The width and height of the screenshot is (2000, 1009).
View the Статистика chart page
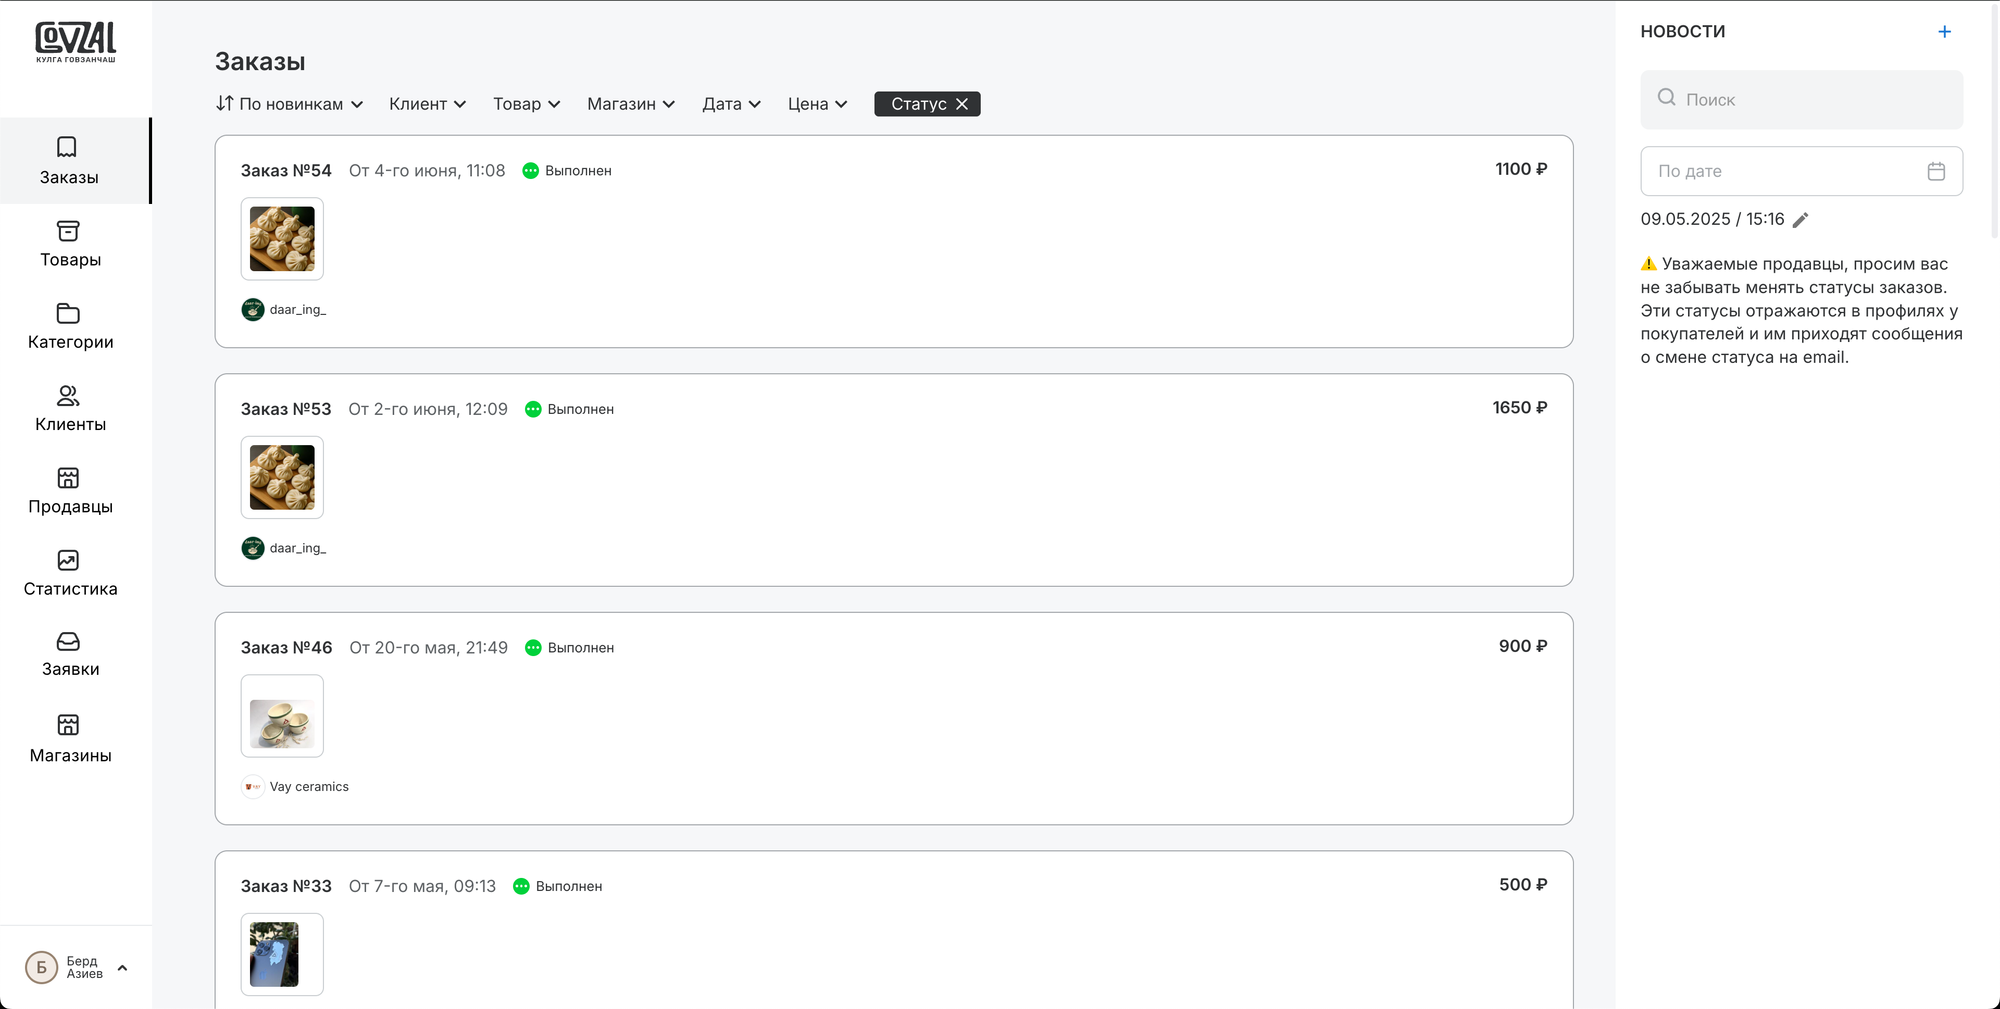click(x=69, y=573)
